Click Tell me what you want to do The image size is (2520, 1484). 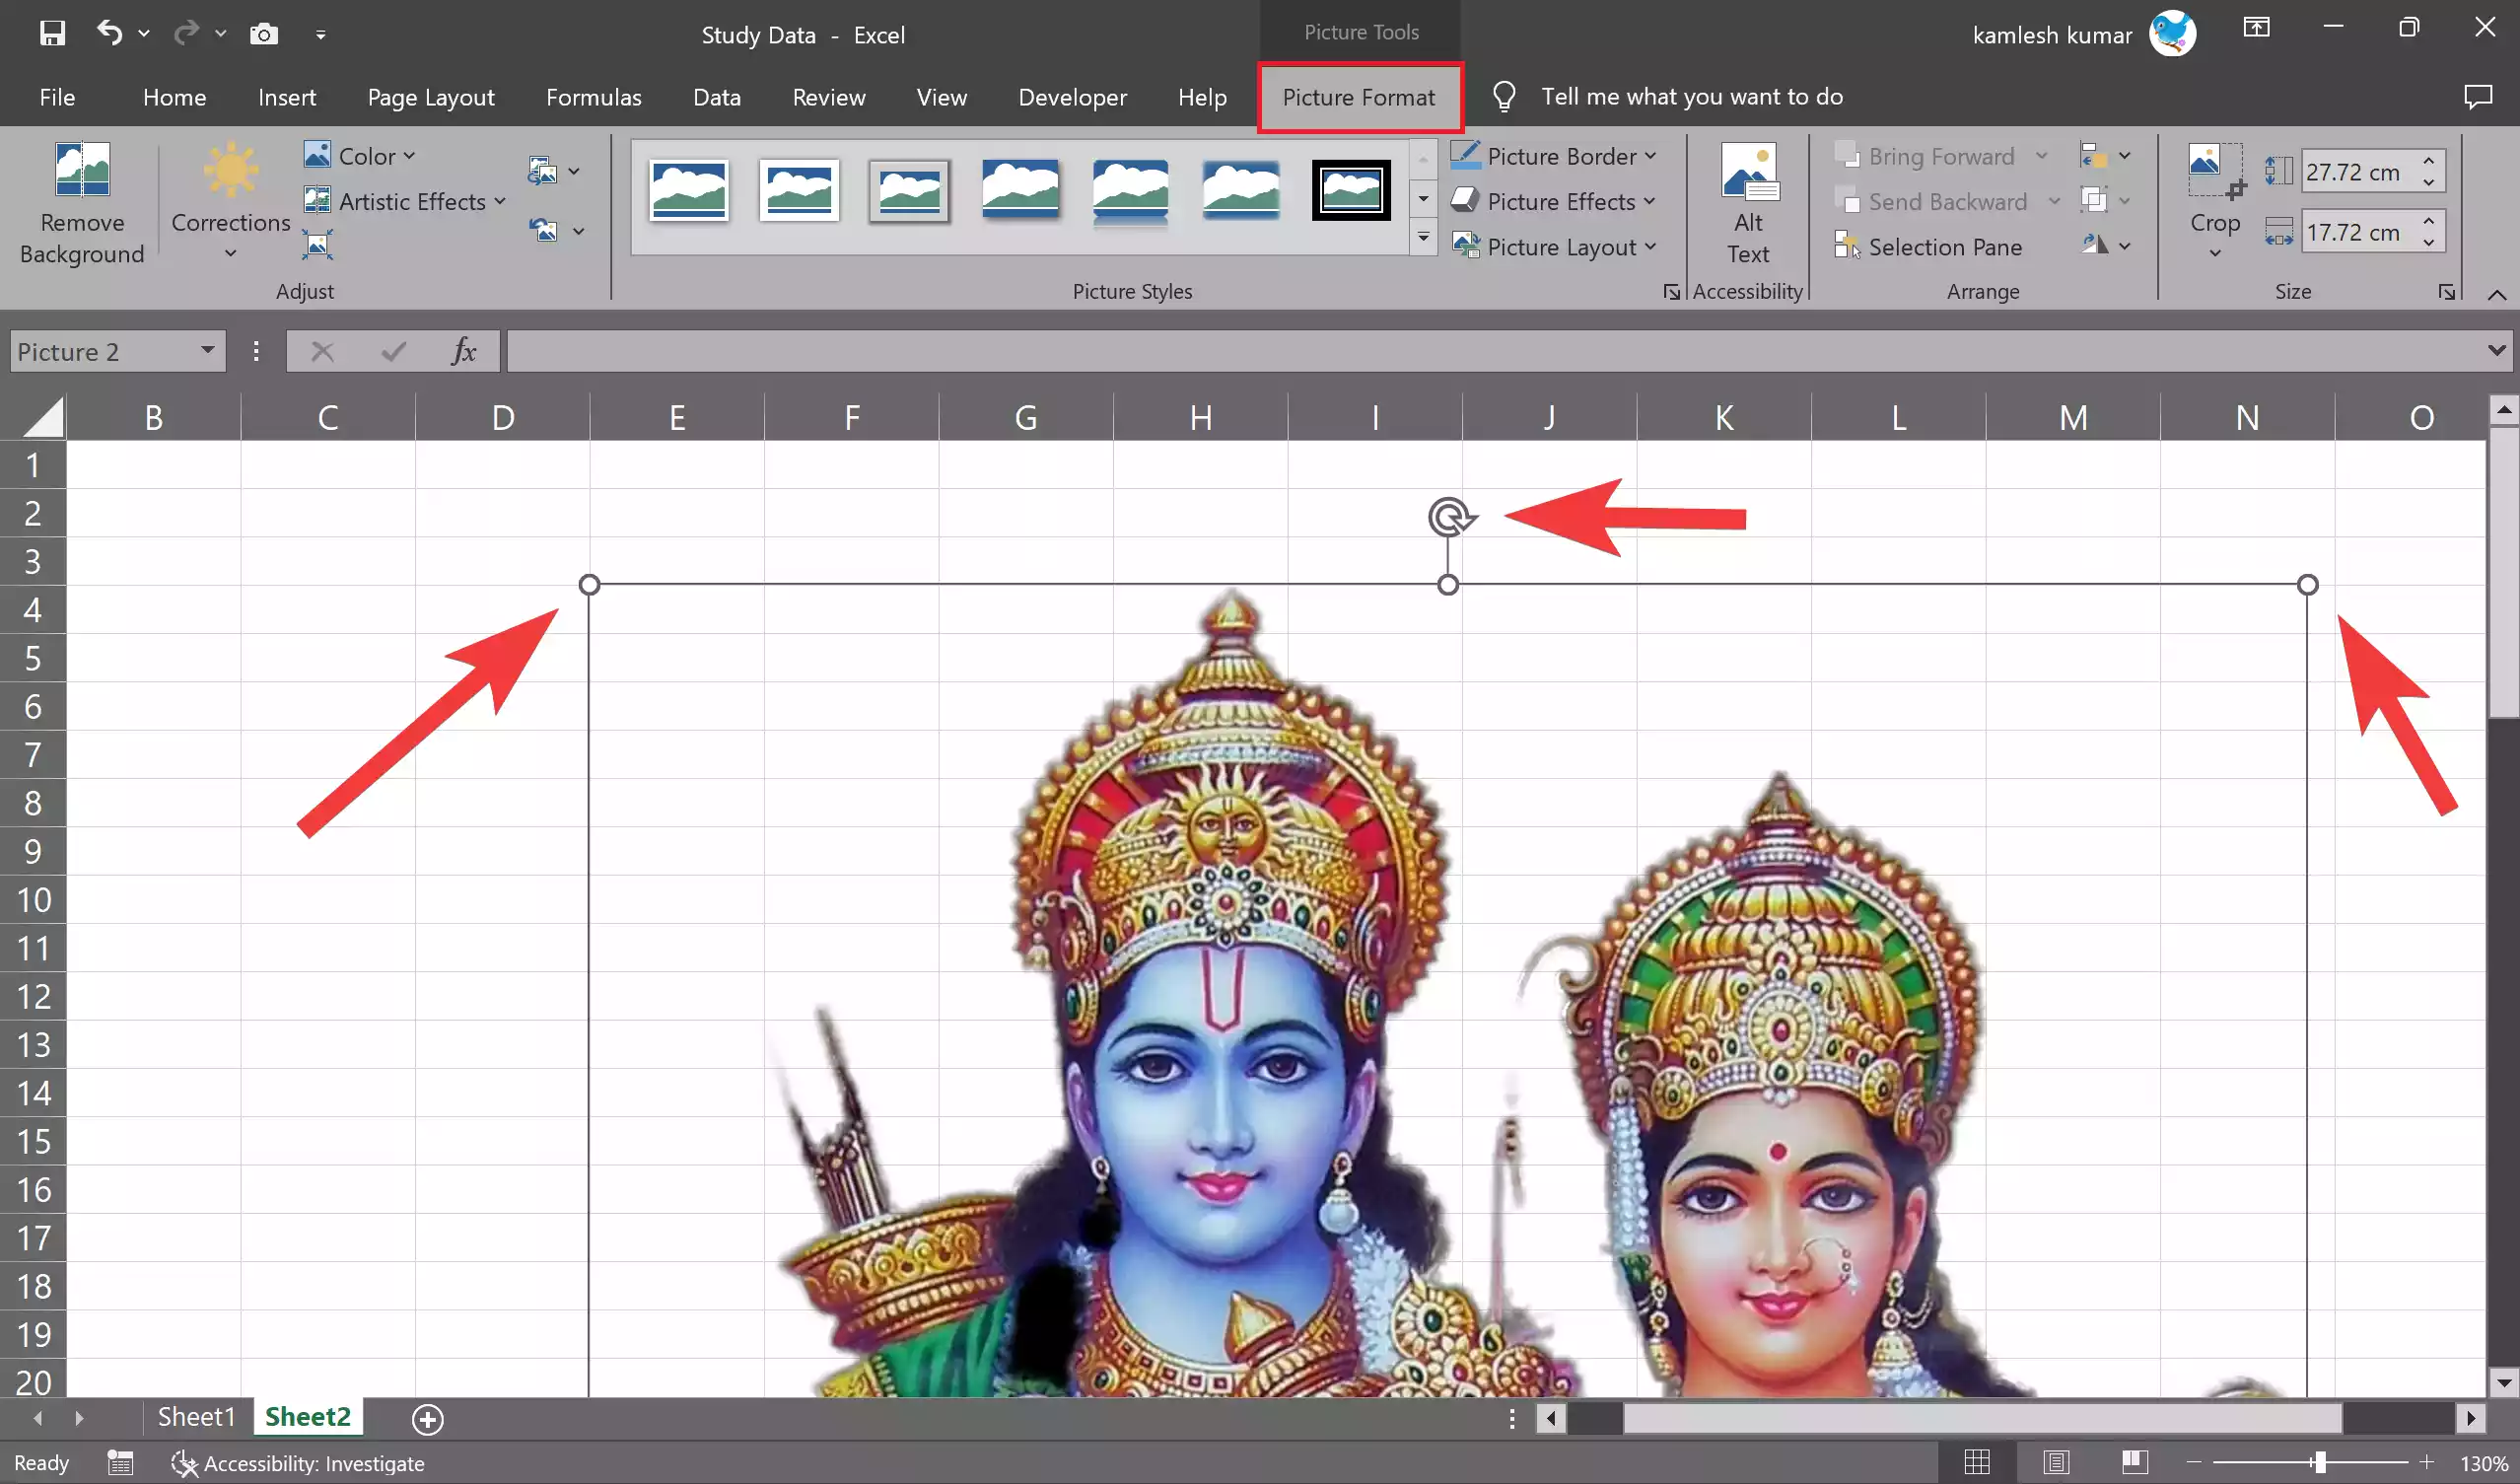(1692, 96)
